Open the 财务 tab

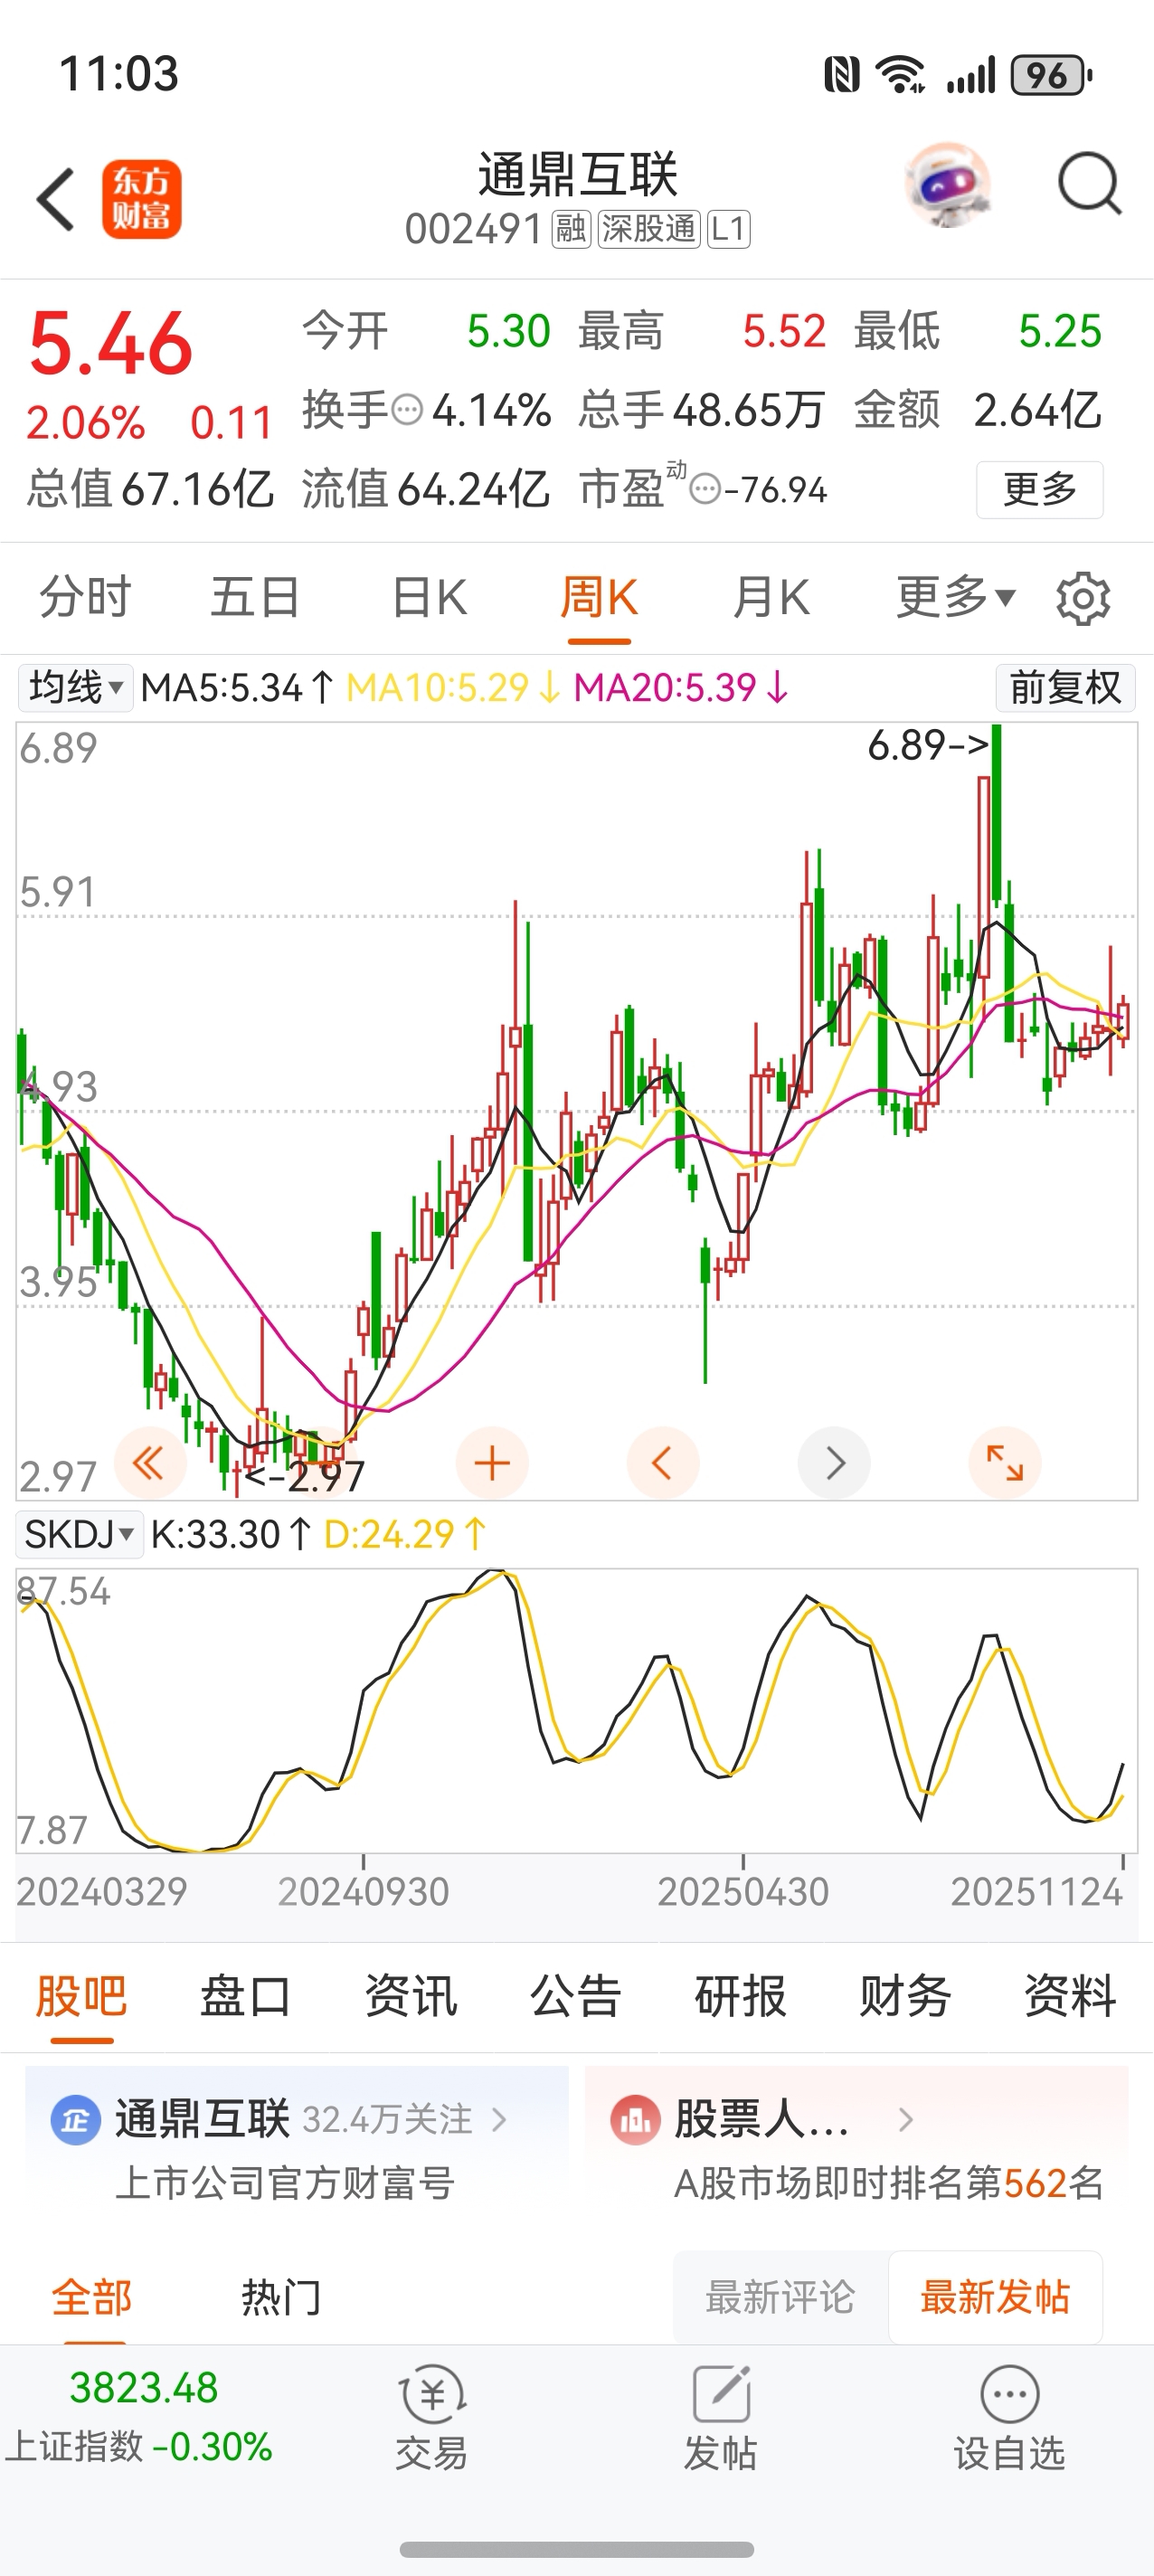coord(905,1997)
